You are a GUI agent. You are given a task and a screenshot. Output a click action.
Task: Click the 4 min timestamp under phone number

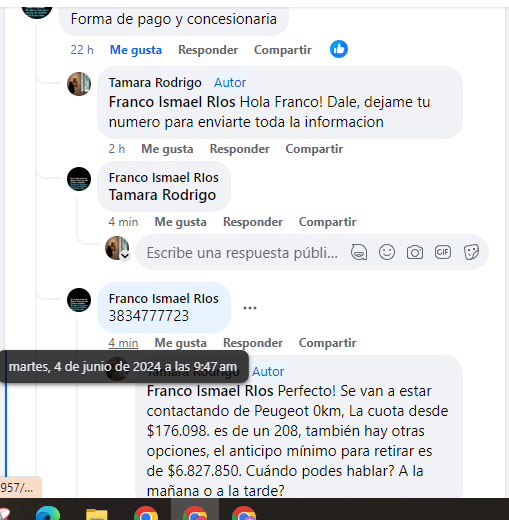[x=123, y=343]
